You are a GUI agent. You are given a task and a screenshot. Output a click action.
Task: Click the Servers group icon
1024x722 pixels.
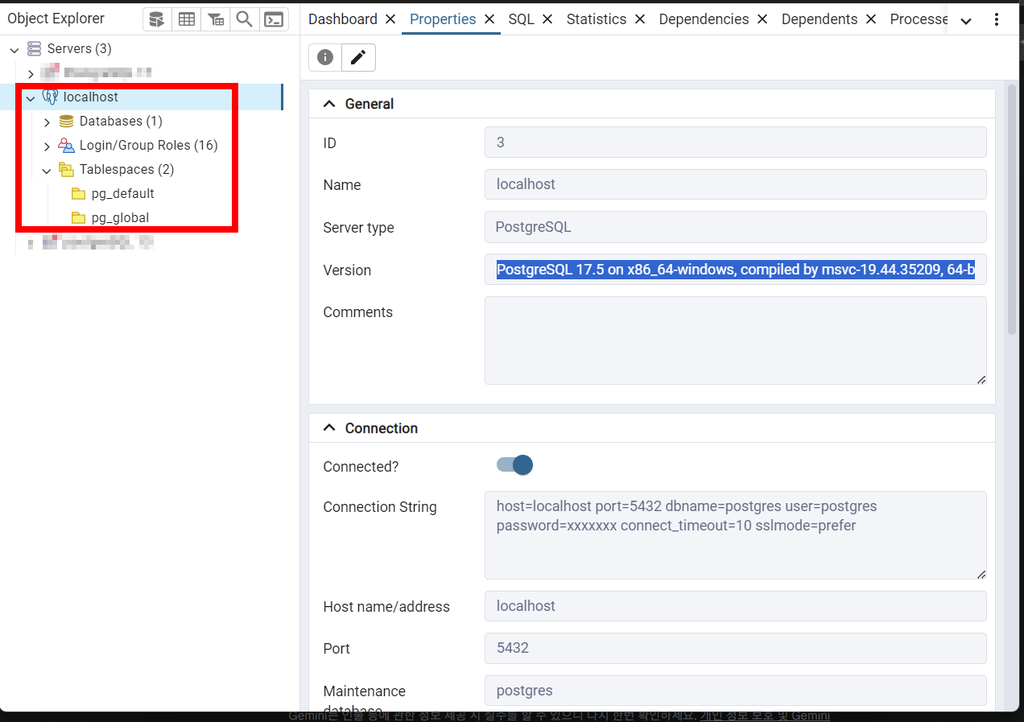[34, 48]
